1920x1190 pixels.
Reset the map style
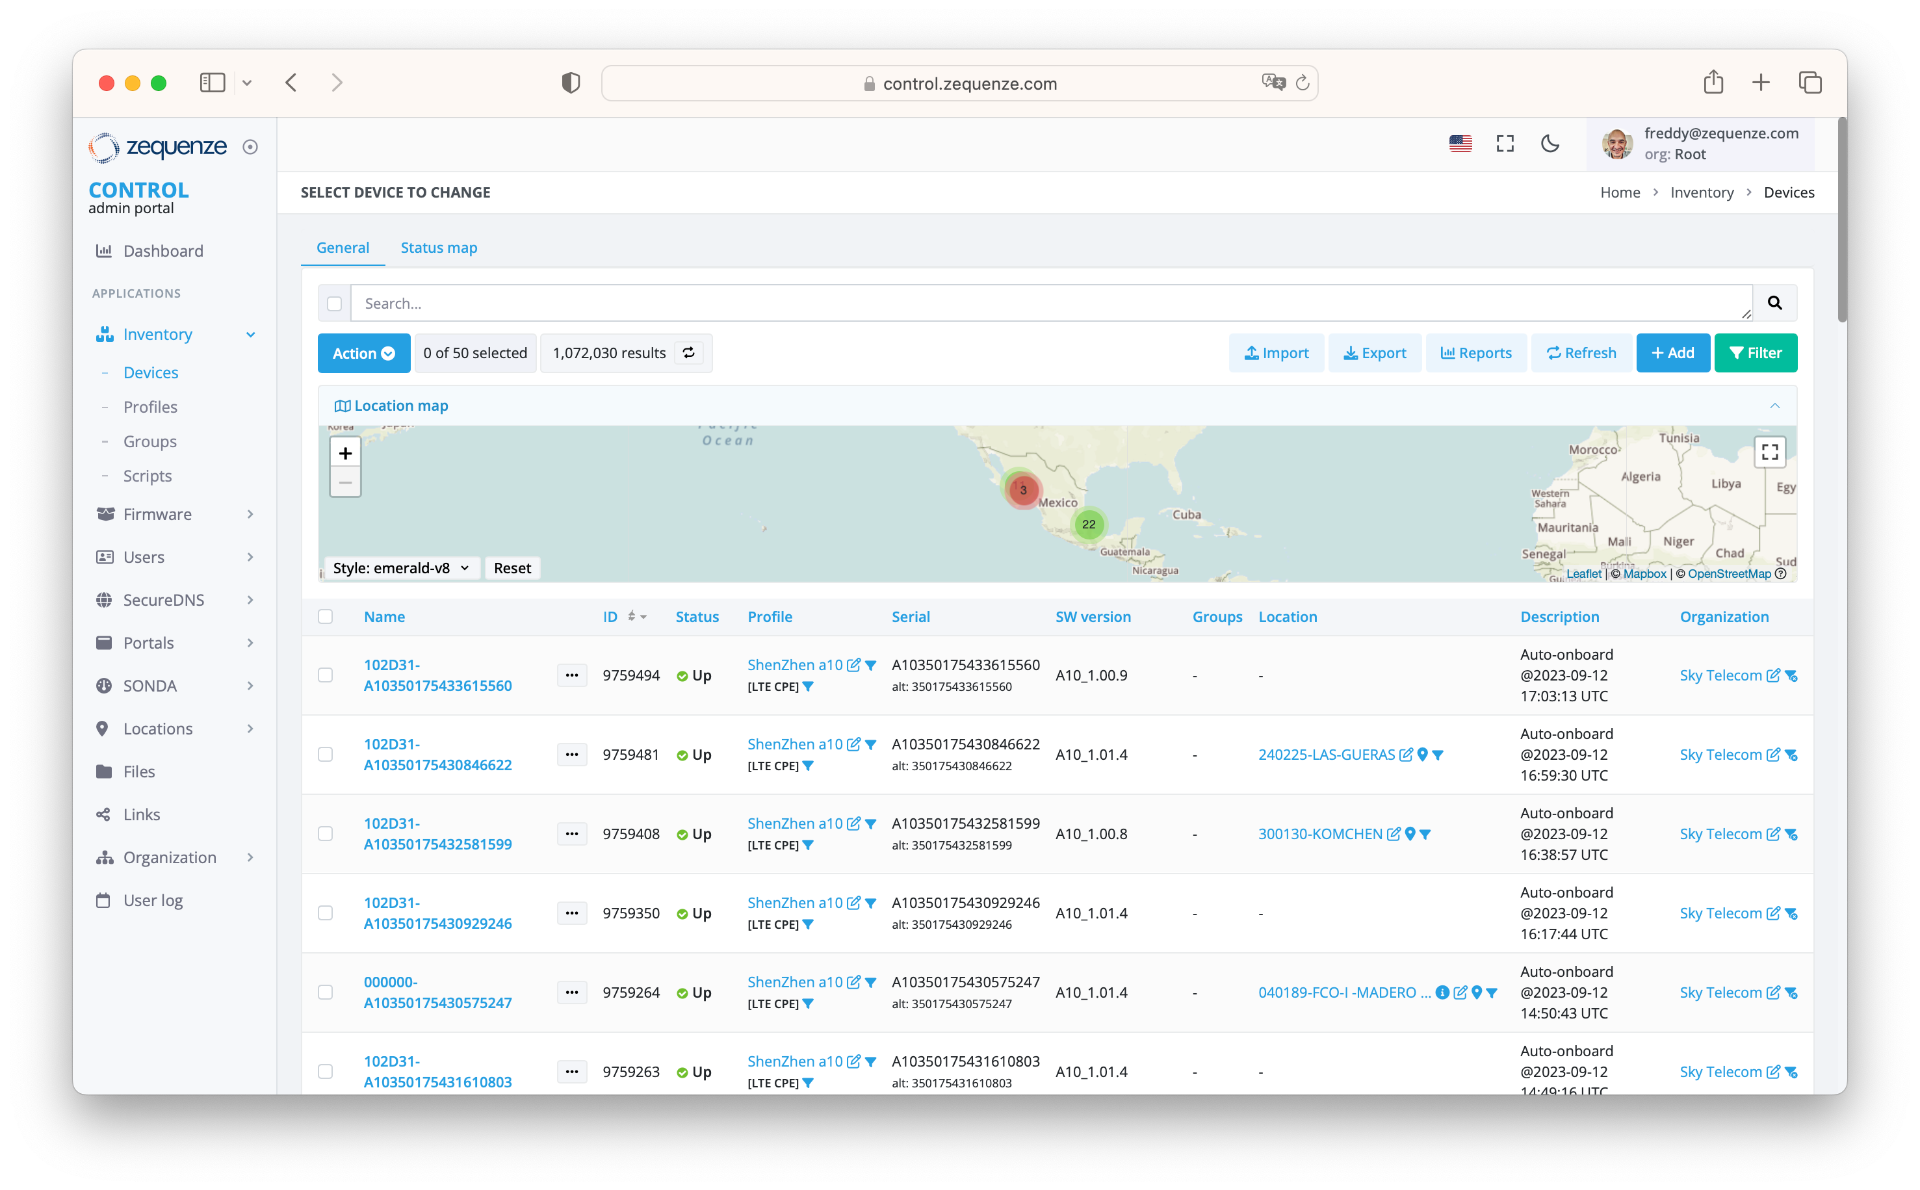point(512,568)
